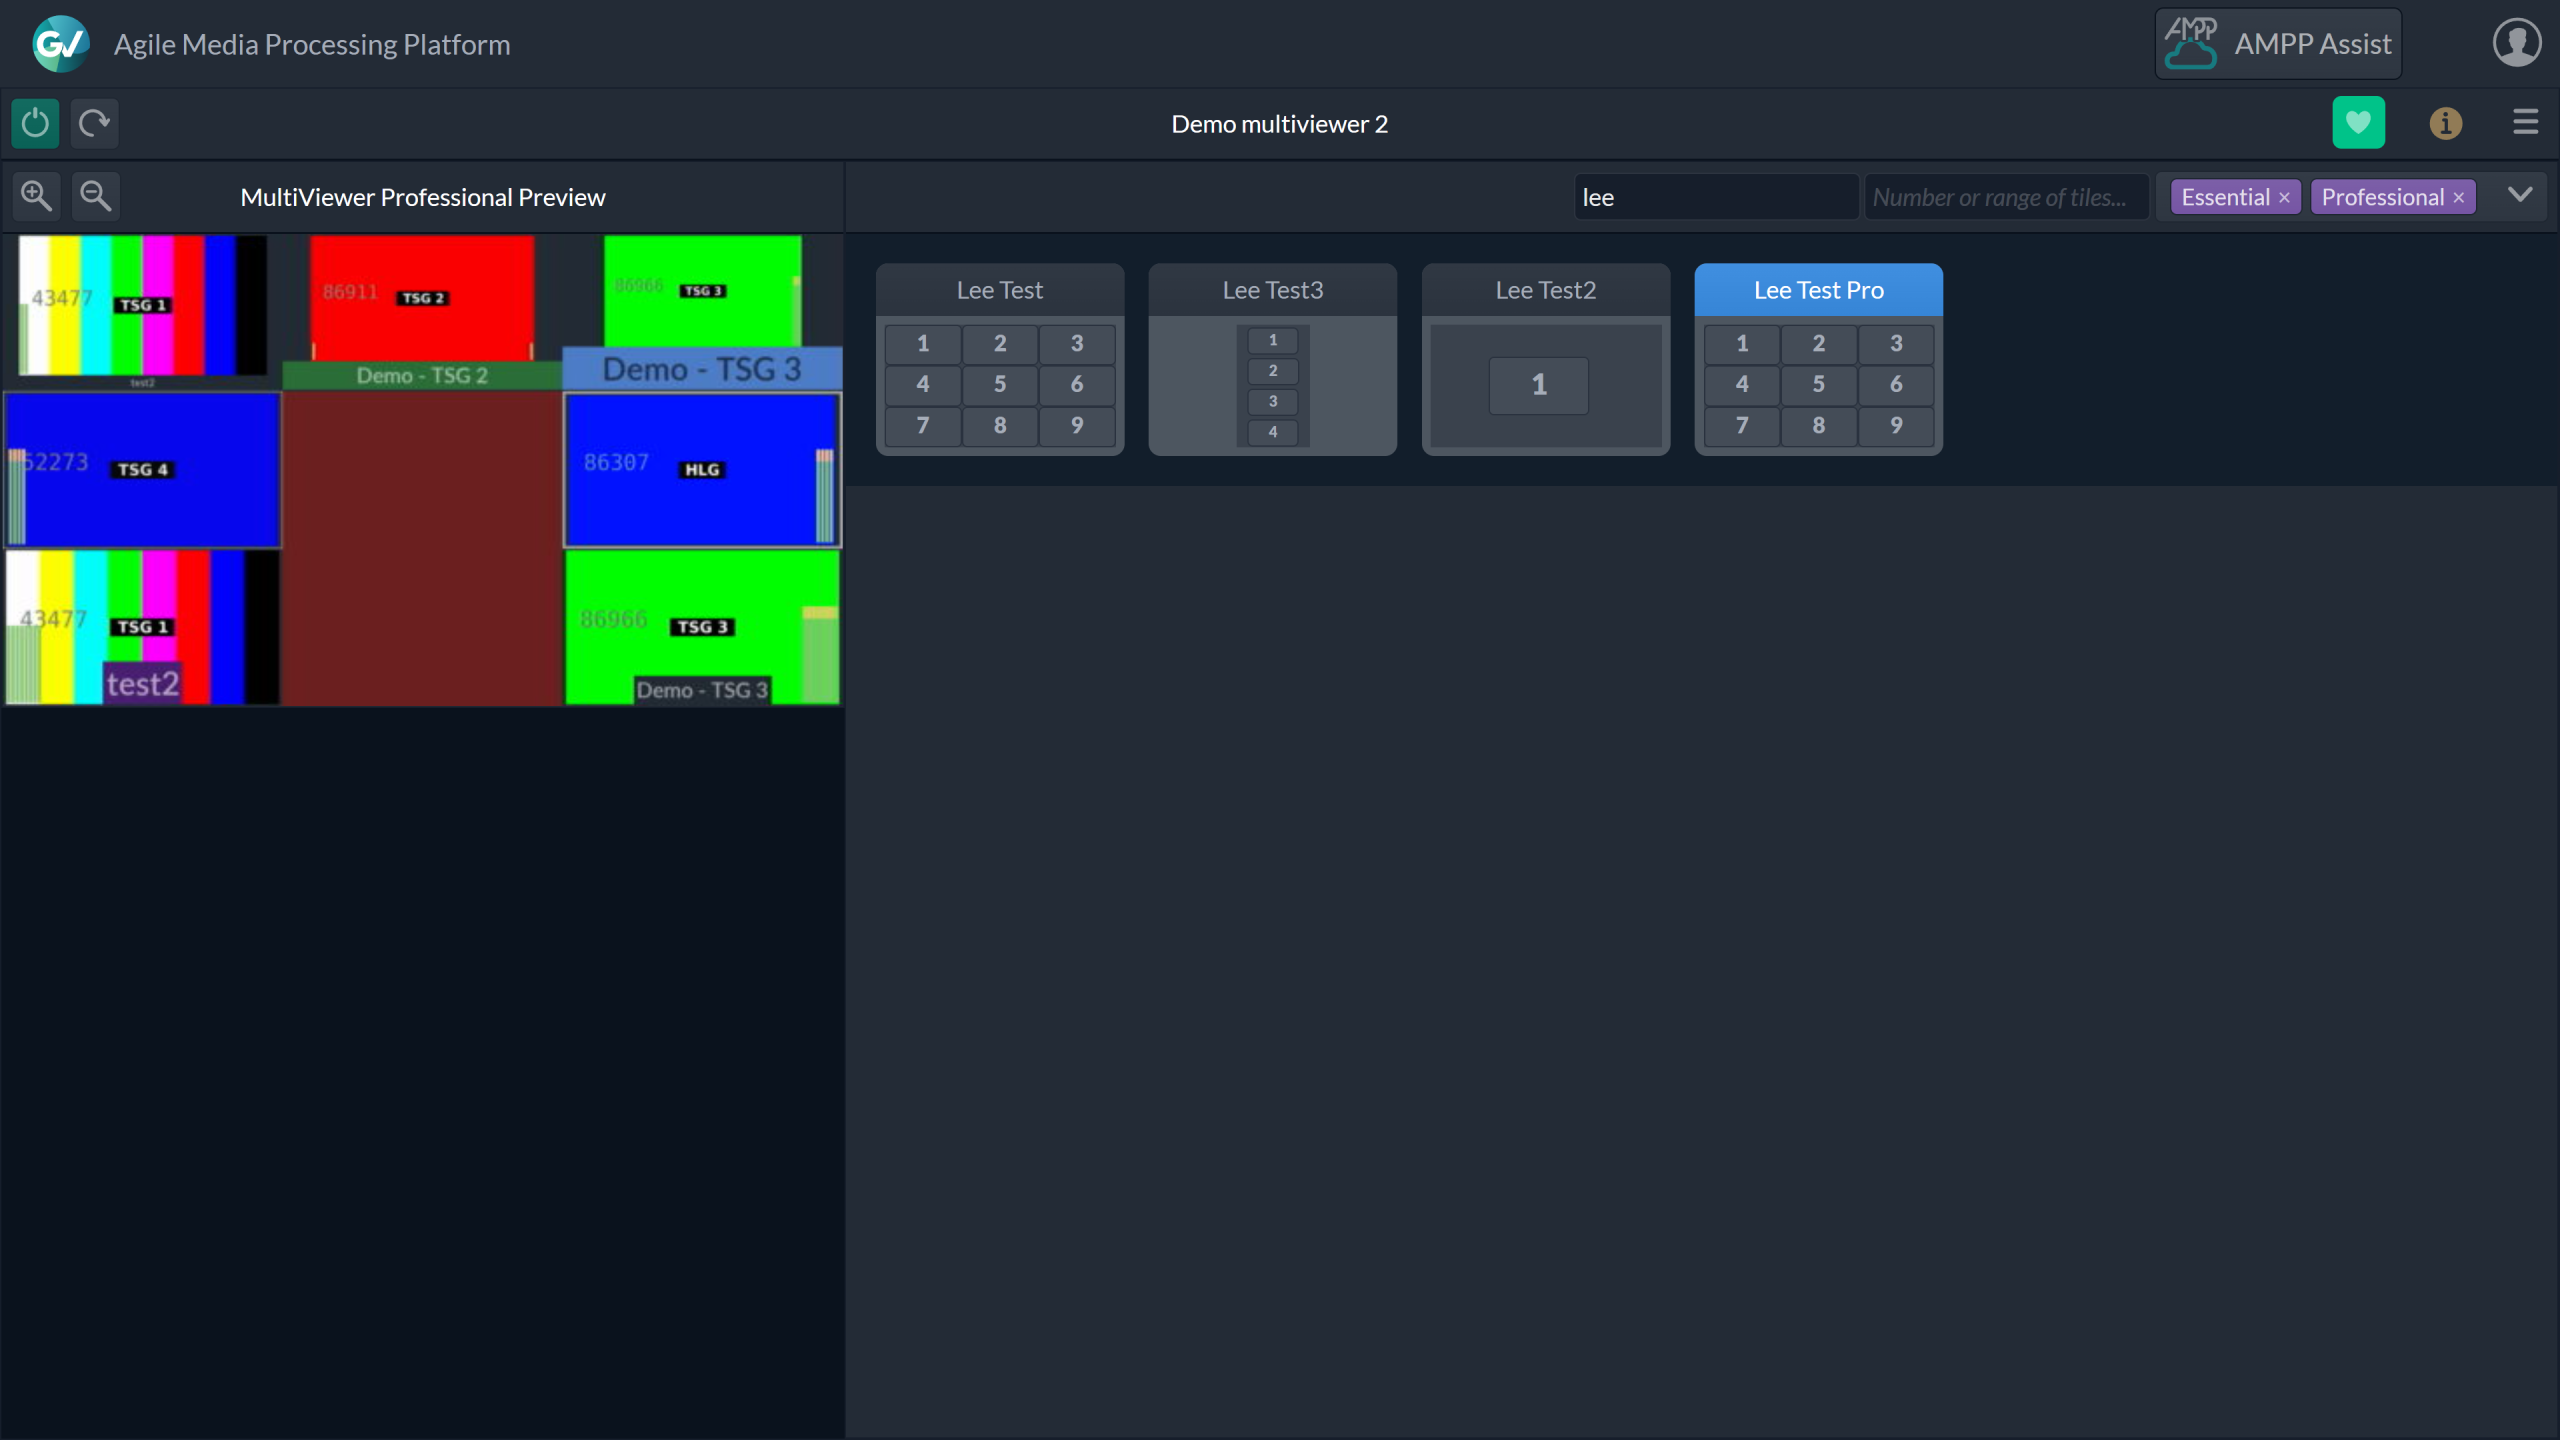Click the large 'Demo - TSG 3' blue label
This screenshot has height=1440, width=2560.
(x=702, y=369)
